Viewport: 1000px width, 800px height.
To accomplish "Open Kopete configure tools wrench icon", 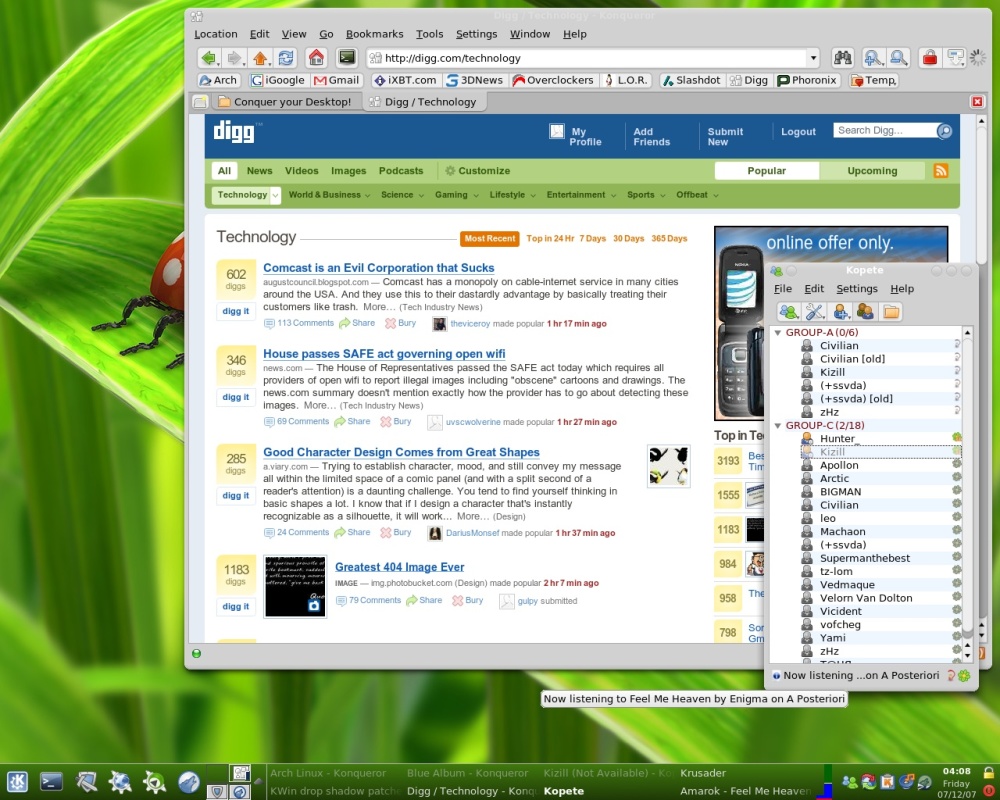I will [814, 312].
